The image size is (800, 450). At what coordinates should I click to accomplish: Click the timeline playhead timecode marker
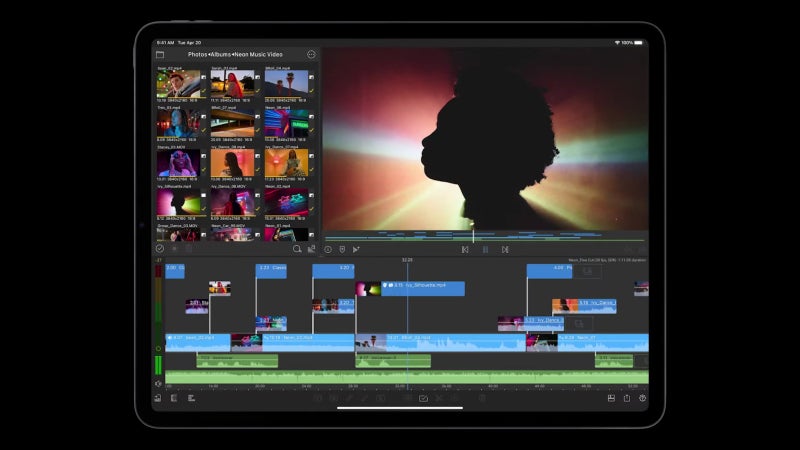(x=407, y=260)
